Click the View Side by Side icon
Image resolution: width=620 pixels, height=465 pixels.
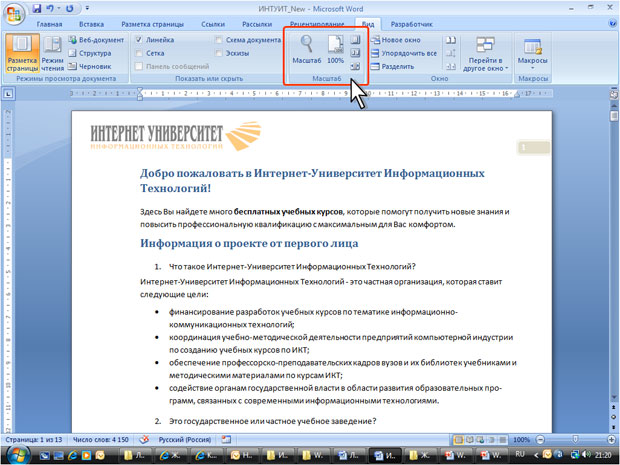(450, 40)
